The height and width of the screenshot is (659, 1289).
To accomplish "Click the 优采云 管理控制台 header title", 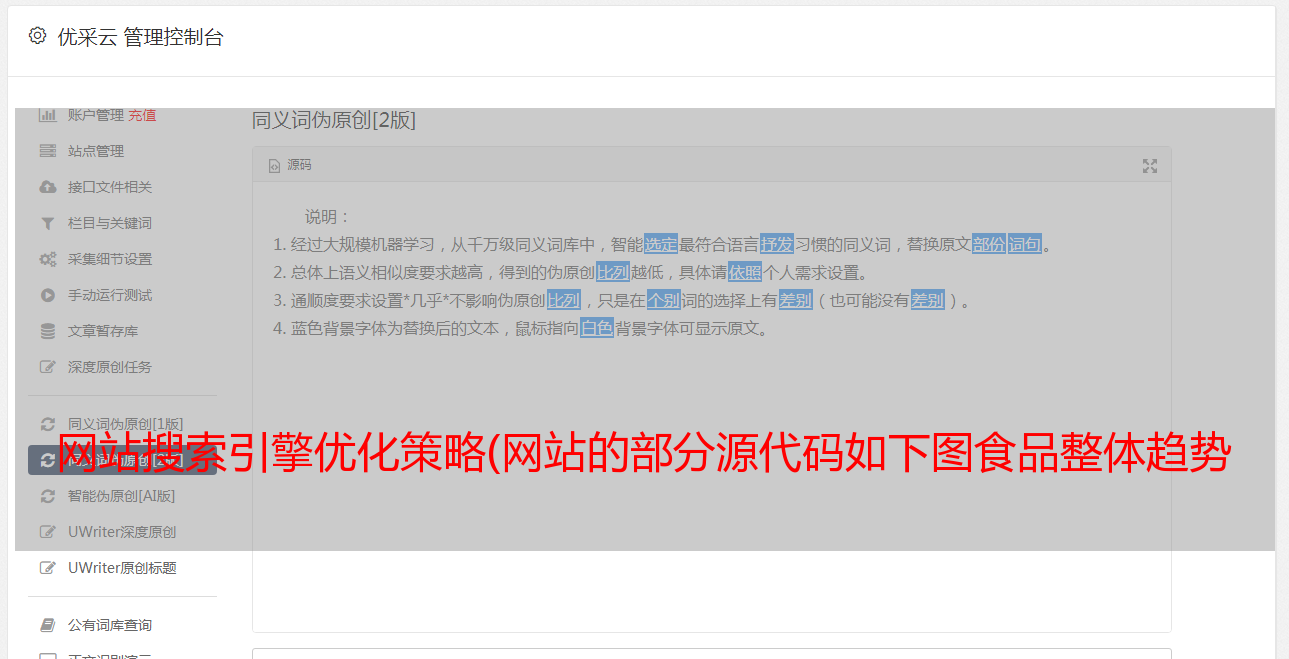I will pyautogui.click(x=140, y=38).
